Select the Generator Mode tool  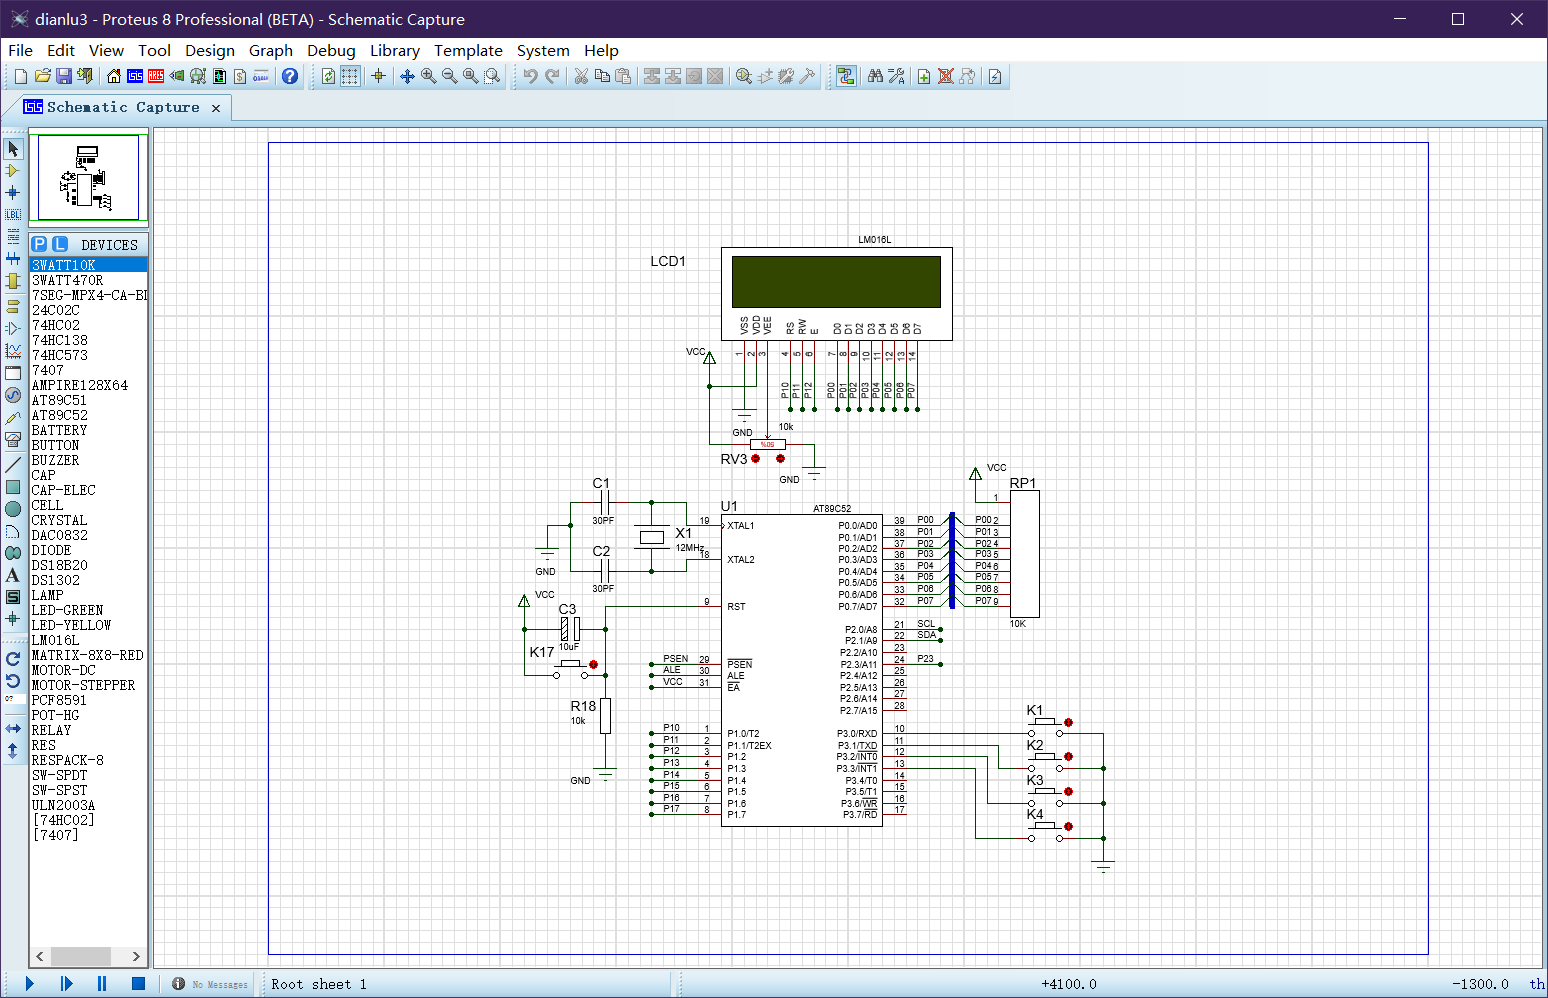(13, 395)
